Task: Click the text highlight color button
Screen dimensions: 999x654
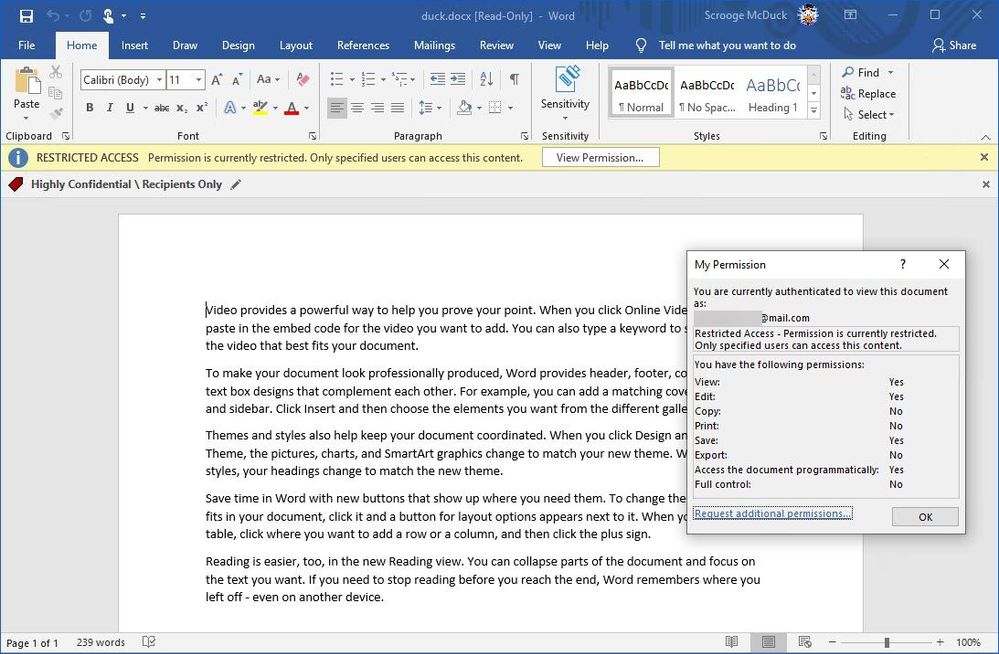Action: pyautogui.click(x=259, y=108)
